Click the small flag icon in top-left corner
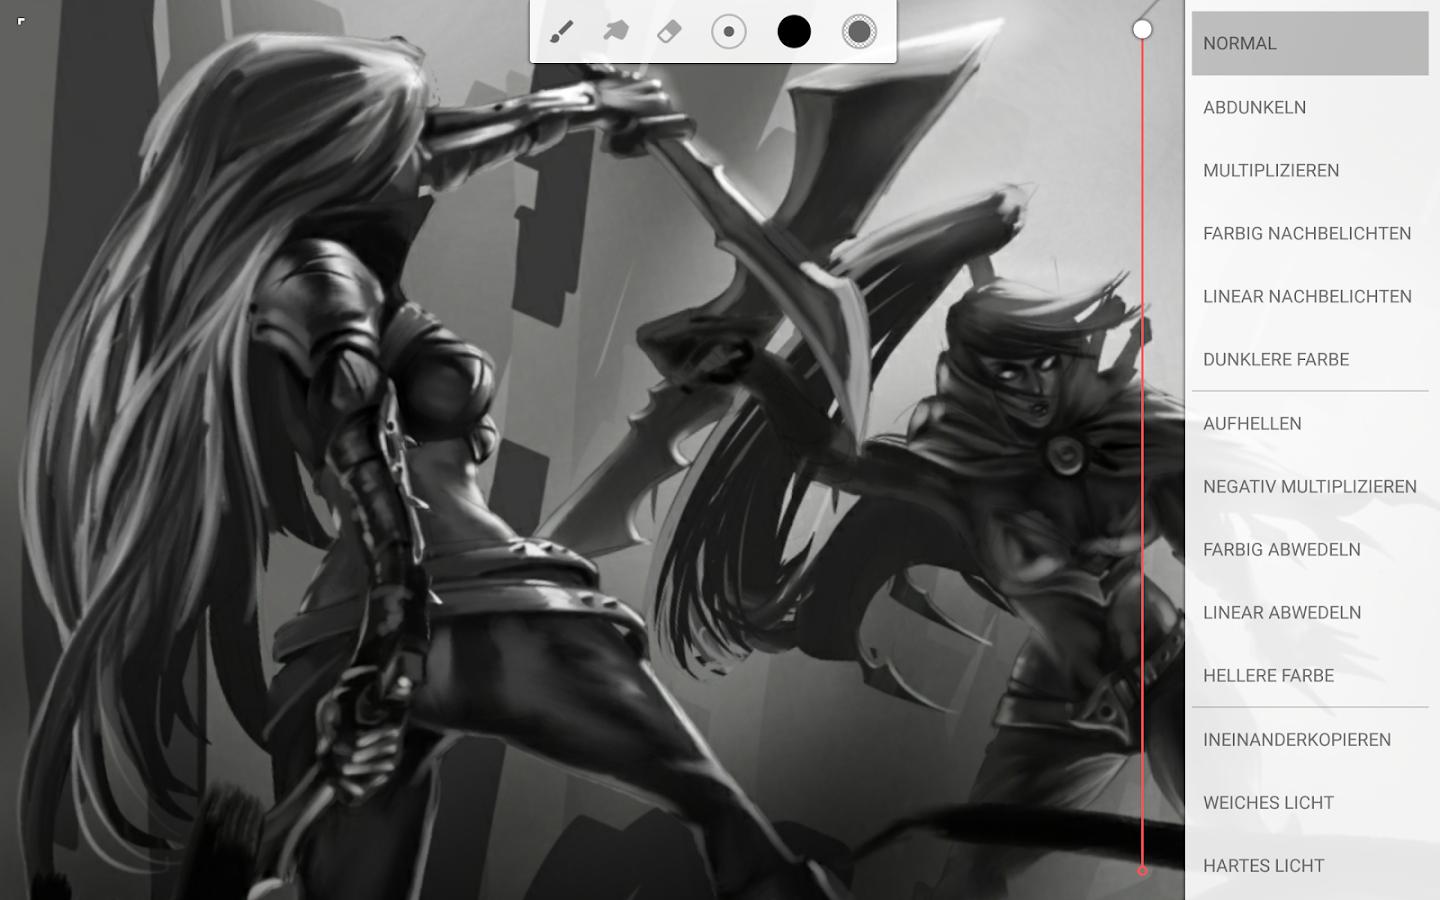This screenshot has width=1440, height=900. pos(20,20)
